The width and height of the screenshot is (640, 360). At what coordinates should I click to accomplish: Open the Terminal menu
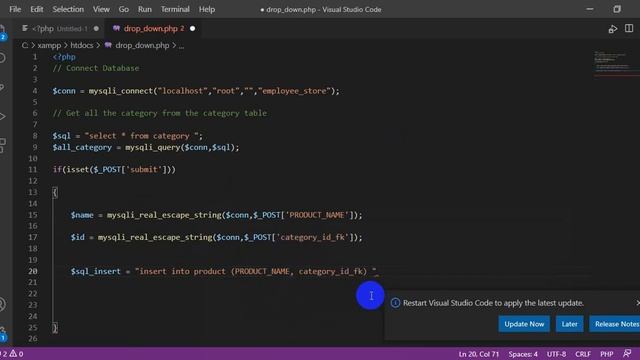175,9
